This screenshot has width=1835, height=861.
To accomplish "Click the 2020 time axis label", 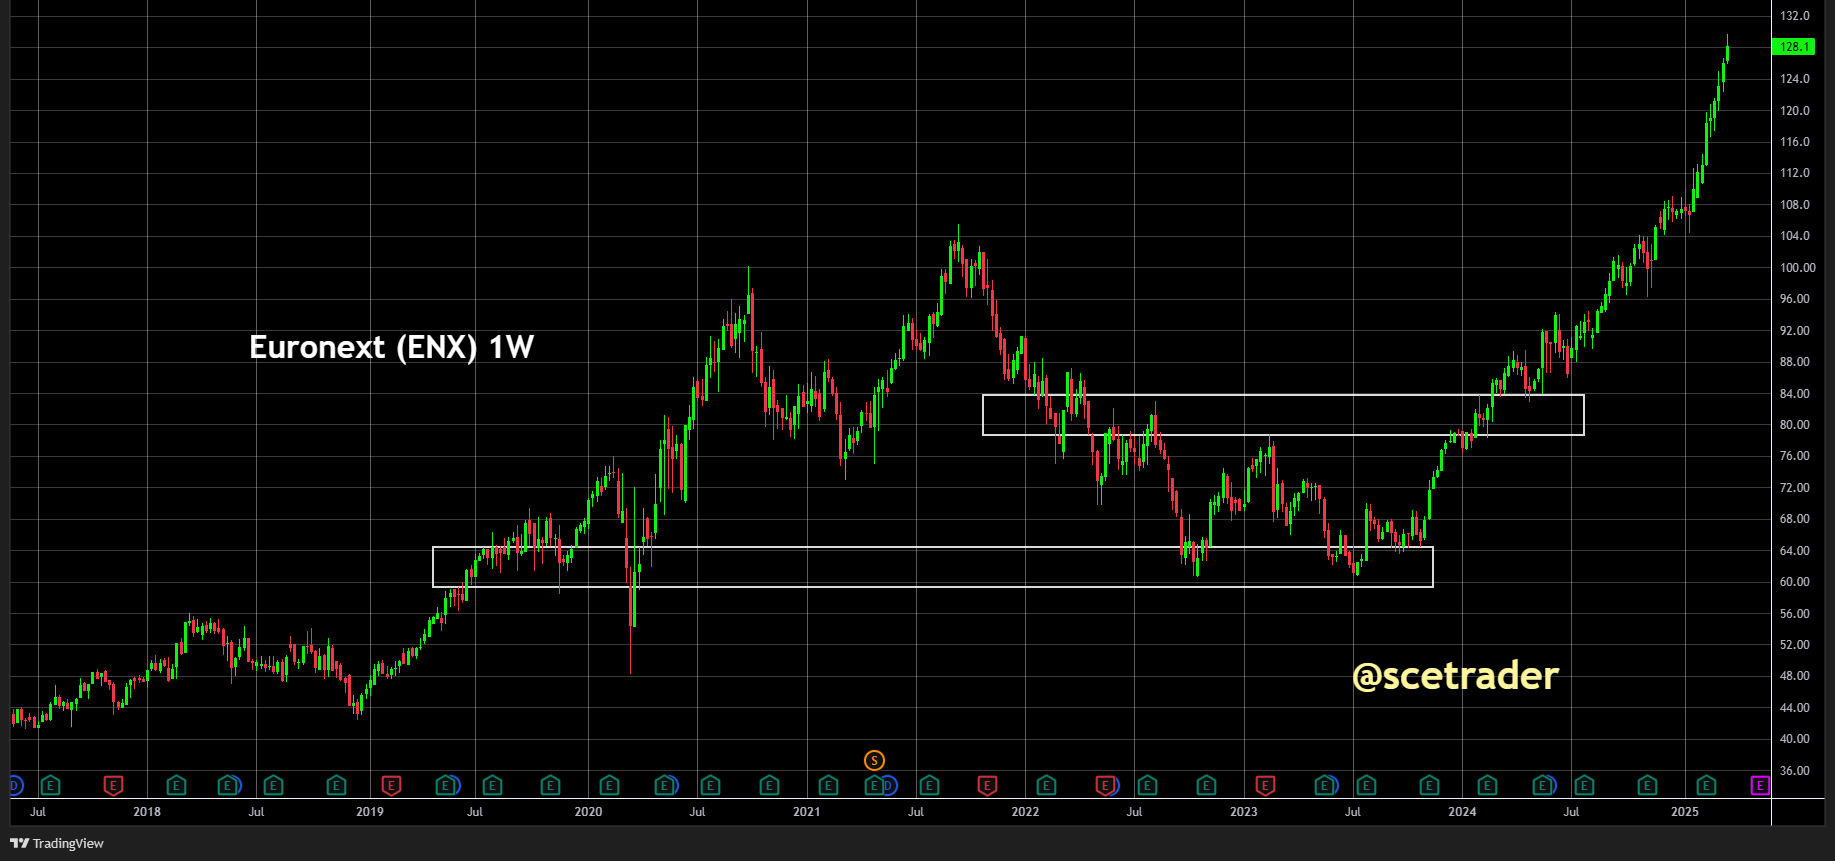I will point(588,812).
